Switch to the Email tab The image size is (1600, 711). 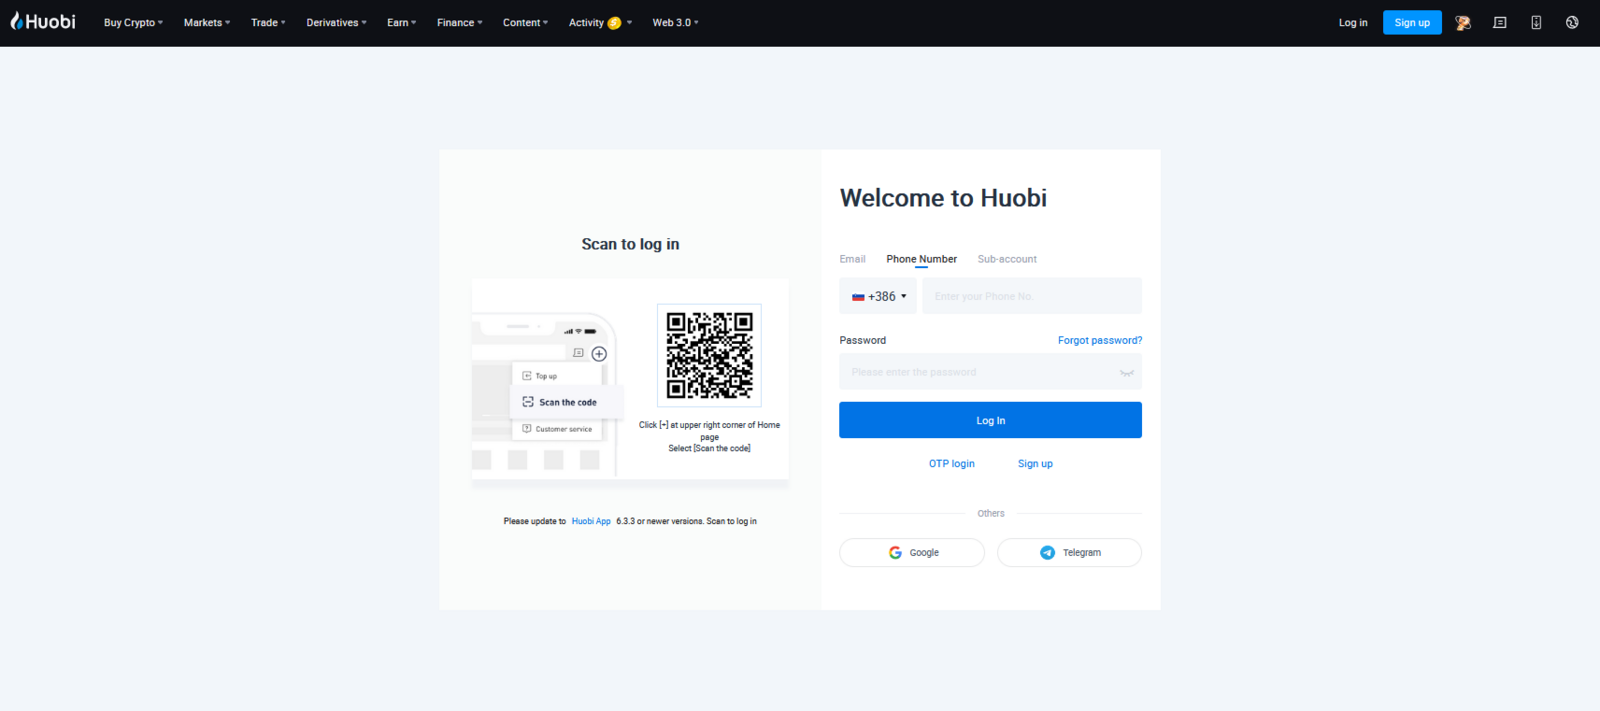coord(852,259)
